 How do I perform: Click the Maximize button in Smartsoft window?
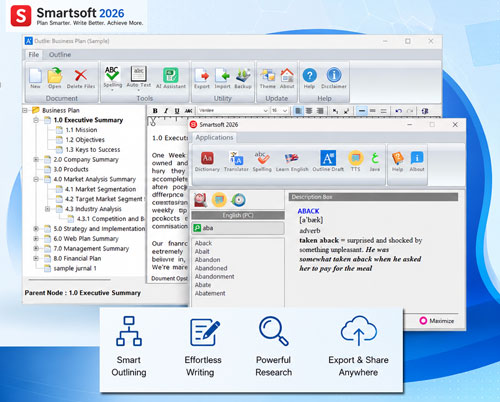[437, 321]
